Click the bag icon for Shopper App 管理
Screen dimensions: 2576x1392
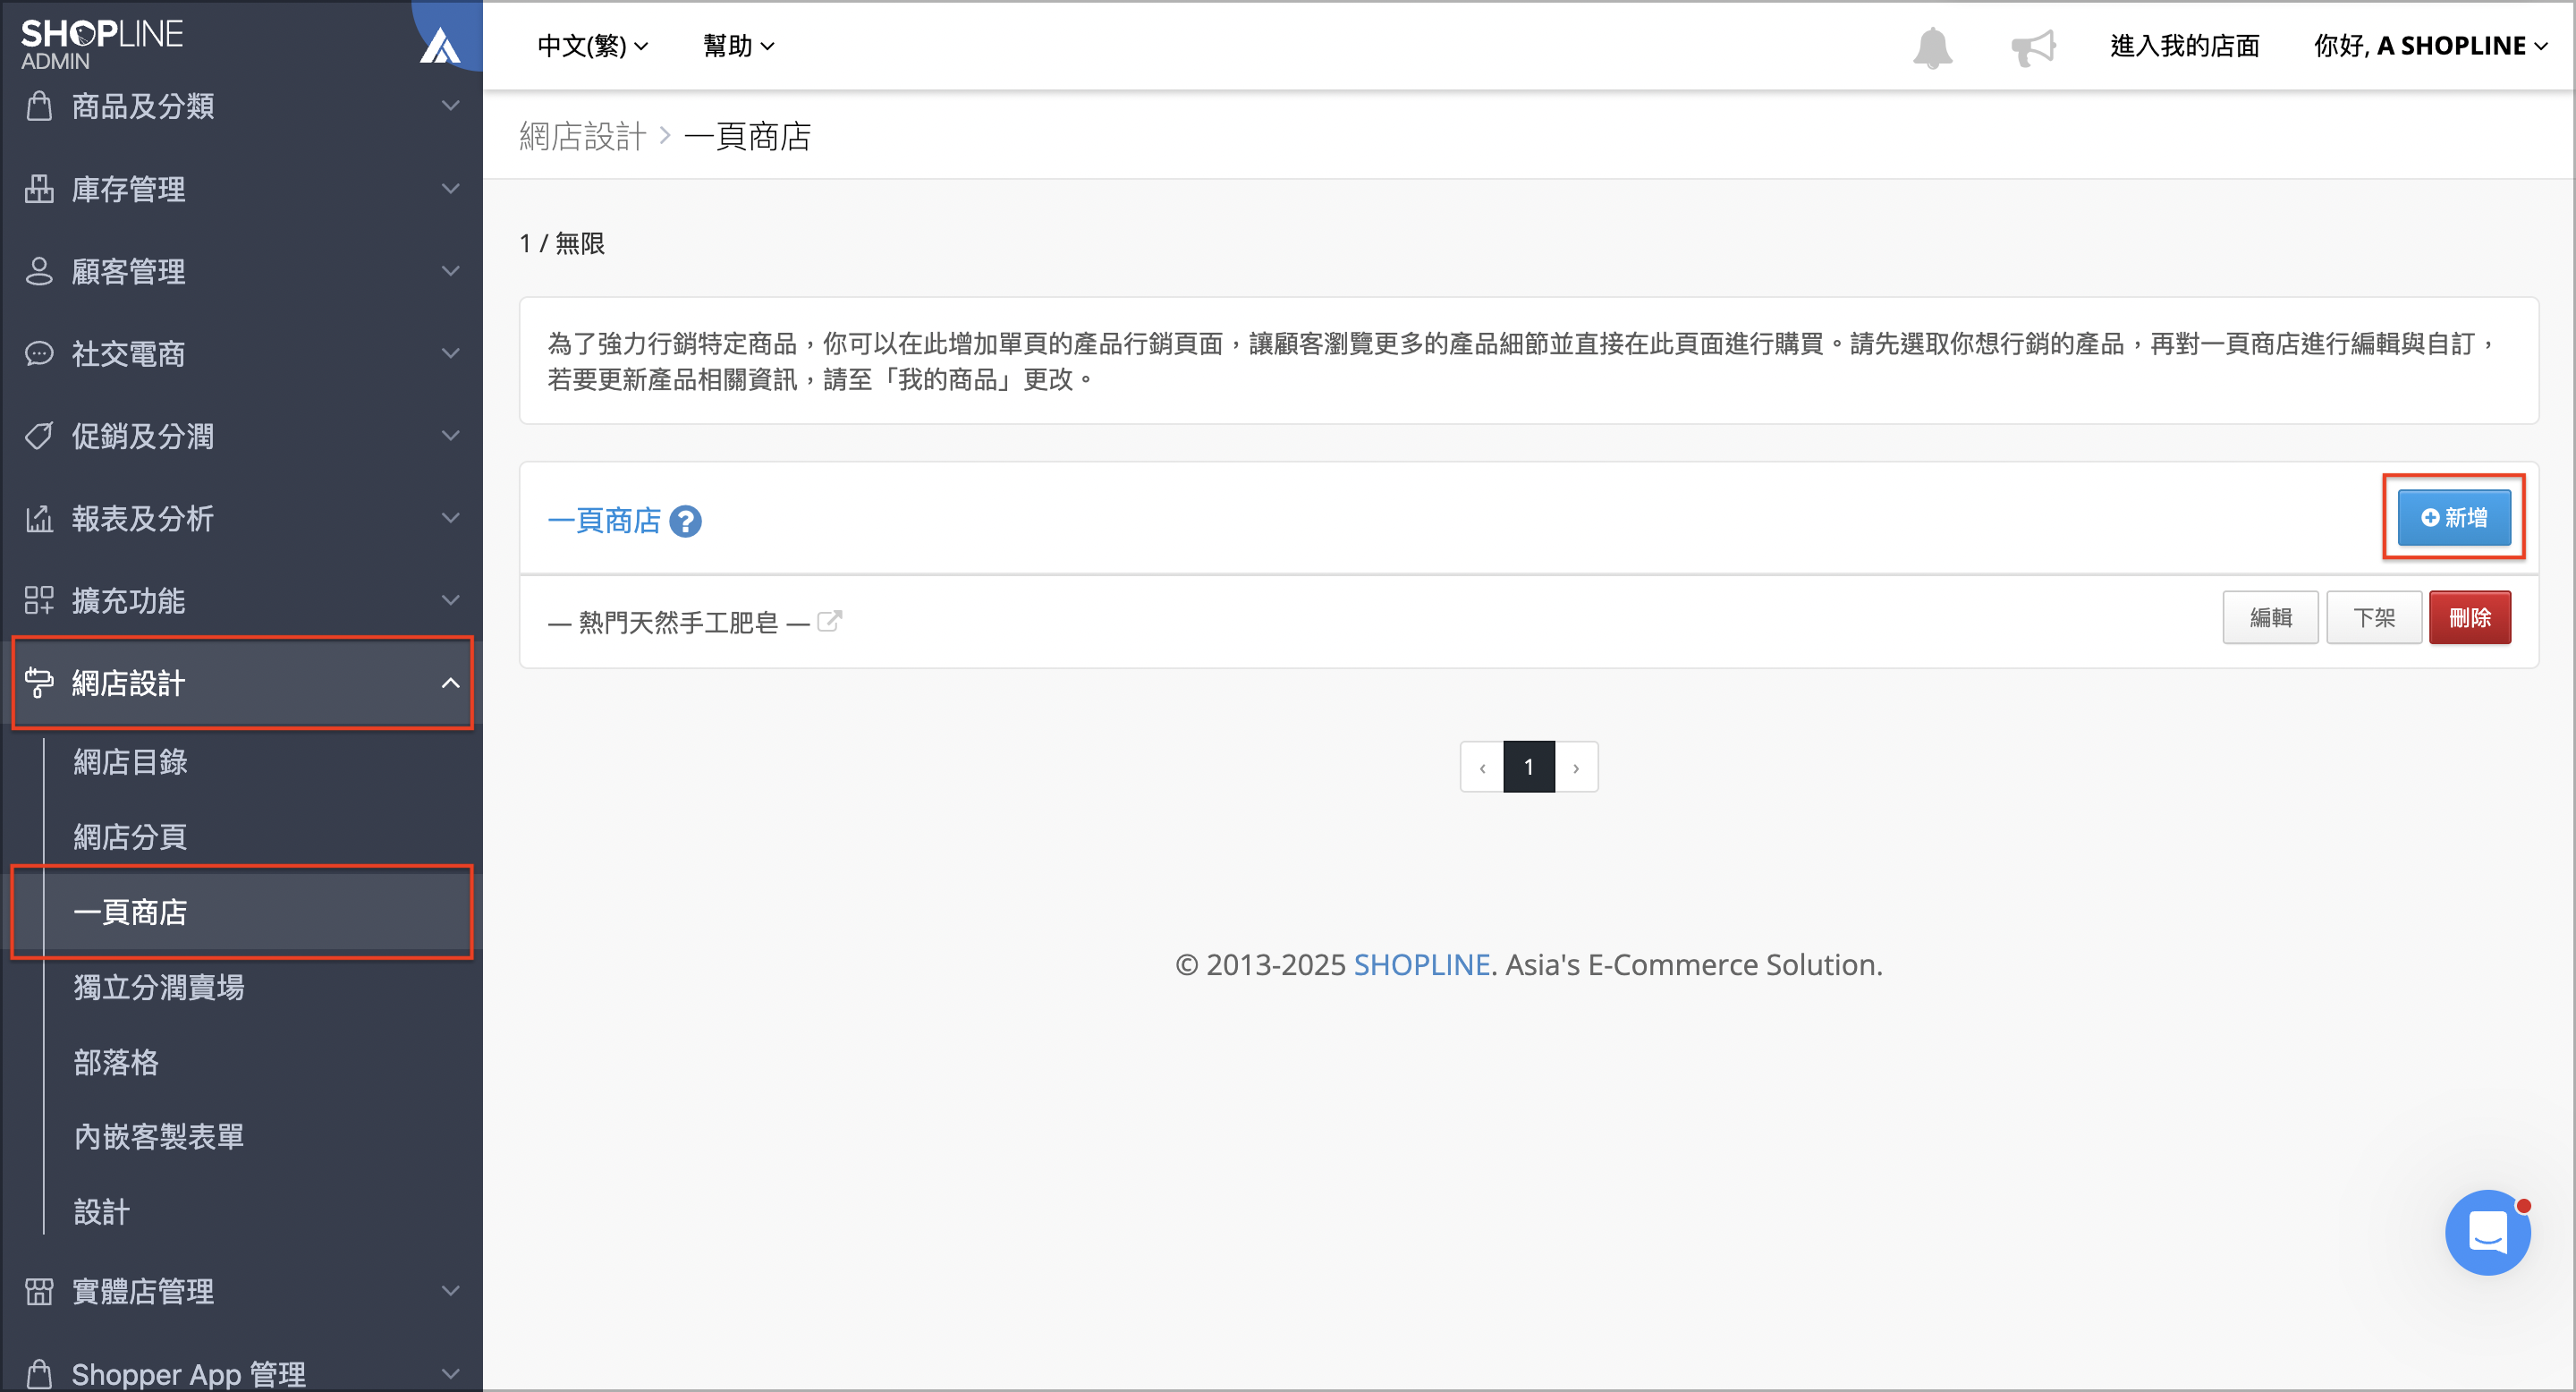coord(39,1373)
